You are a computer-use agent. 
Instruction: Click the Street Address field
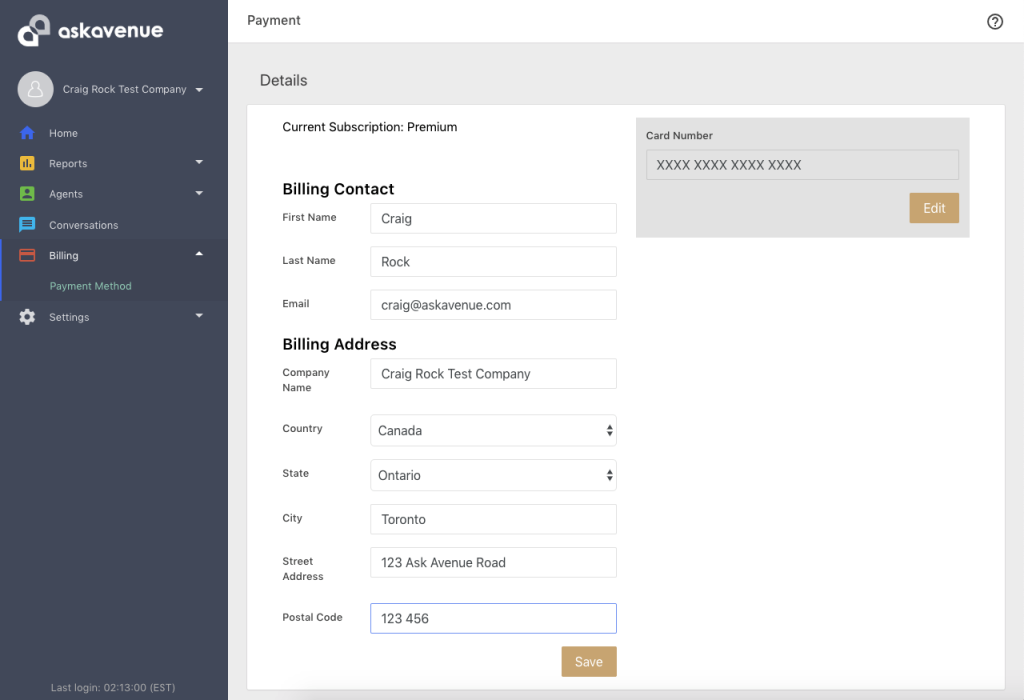pyautogui.click(x=493, y=562)
